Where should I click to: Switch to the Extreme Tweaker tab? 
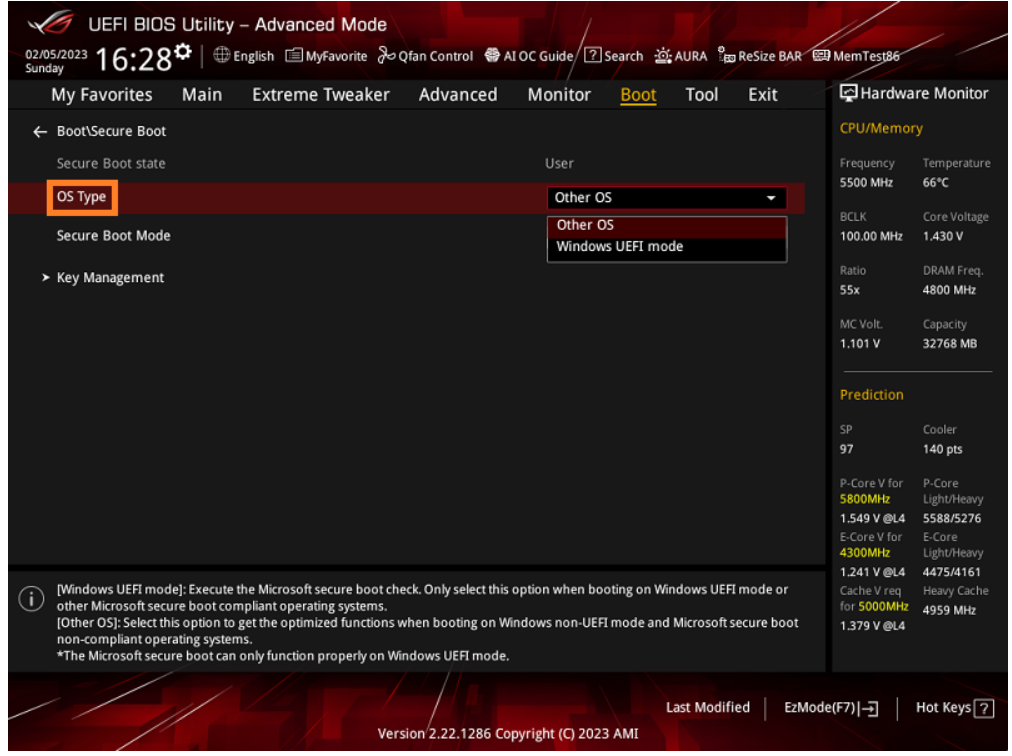point(320,94)
